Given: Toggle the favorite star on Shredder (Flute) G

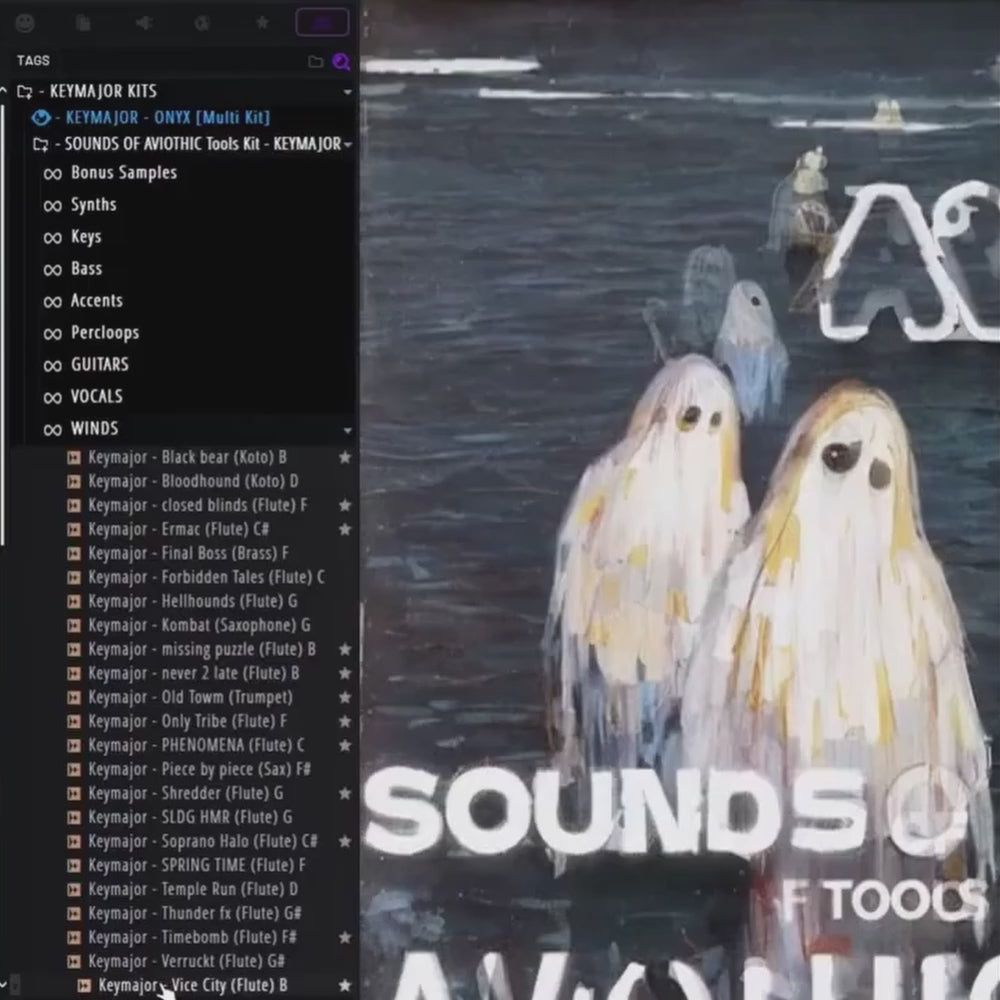Looking at the screenshot, I should 345,793.
